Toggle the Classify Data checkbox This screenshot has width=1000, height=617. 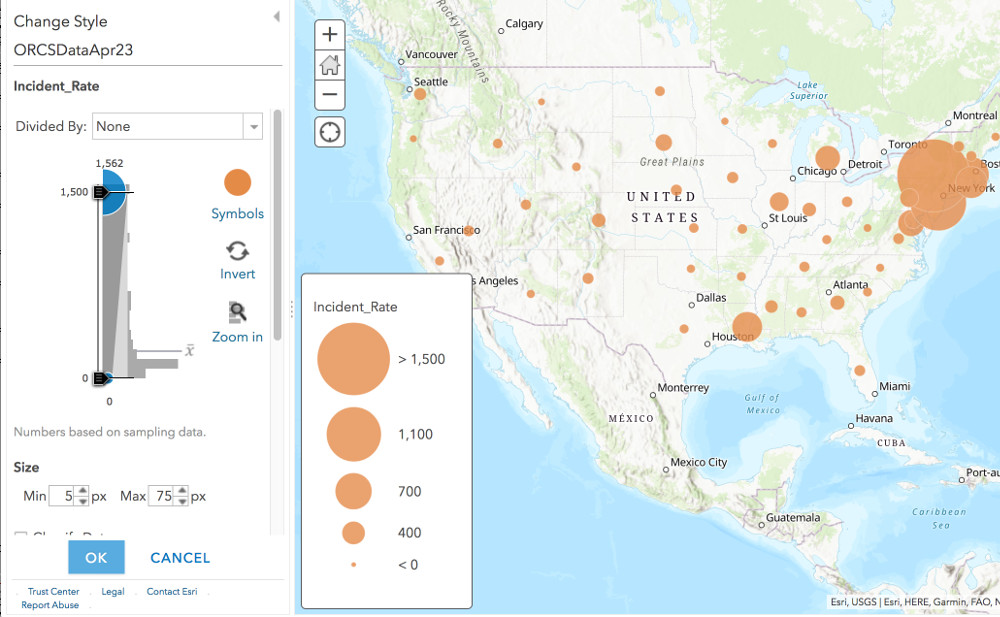(20, 537)
